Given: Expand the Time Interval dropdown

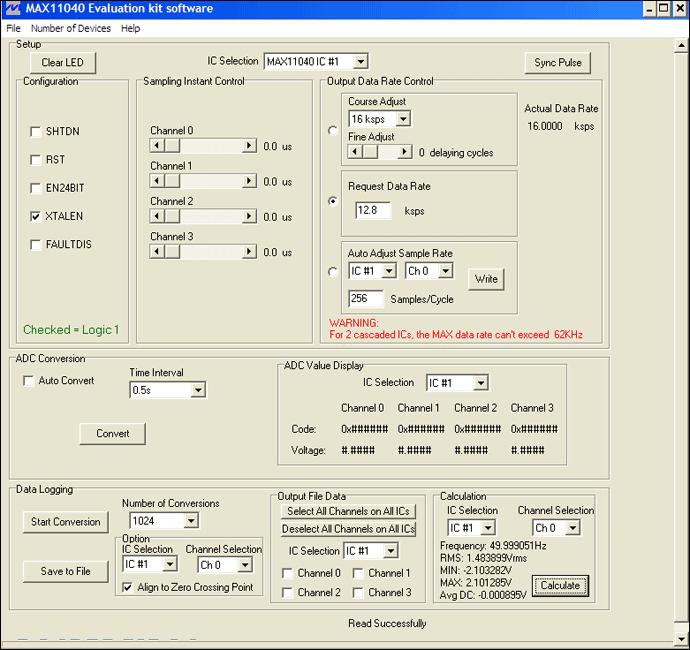Looking at the screenshot, I should 197,390.
